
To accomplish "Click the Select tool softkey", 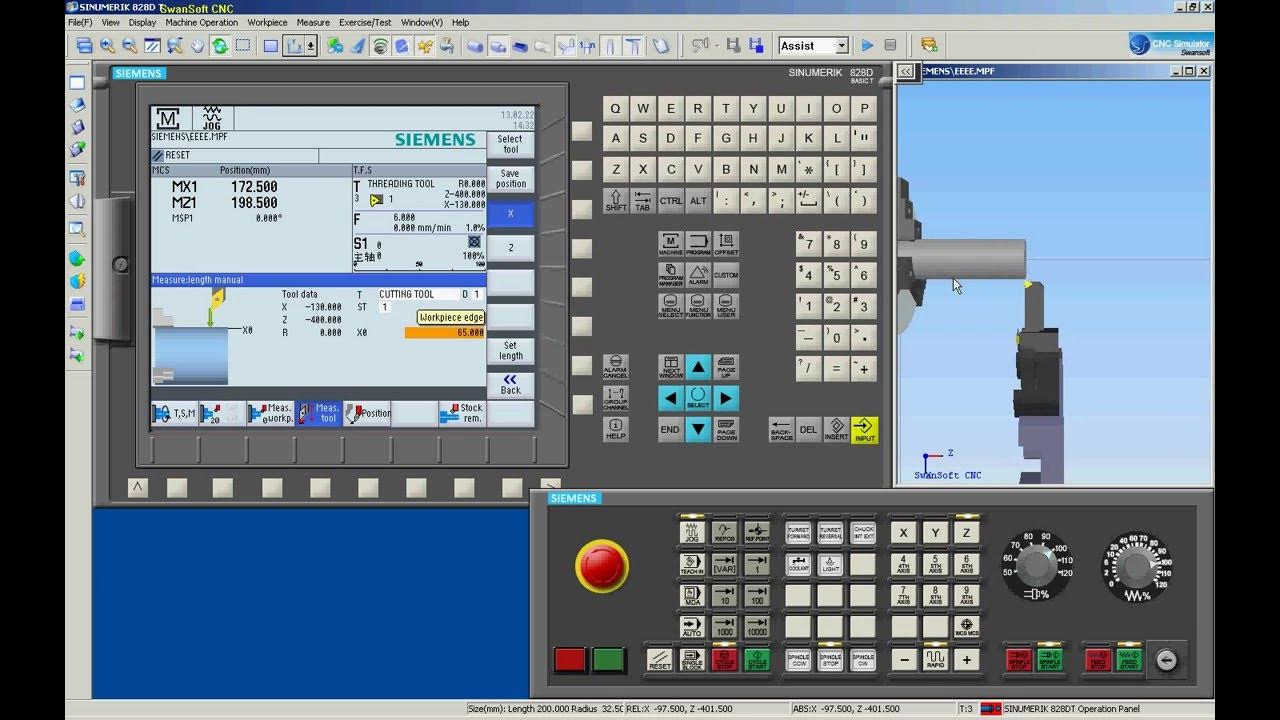I will [x=510, y=144].
